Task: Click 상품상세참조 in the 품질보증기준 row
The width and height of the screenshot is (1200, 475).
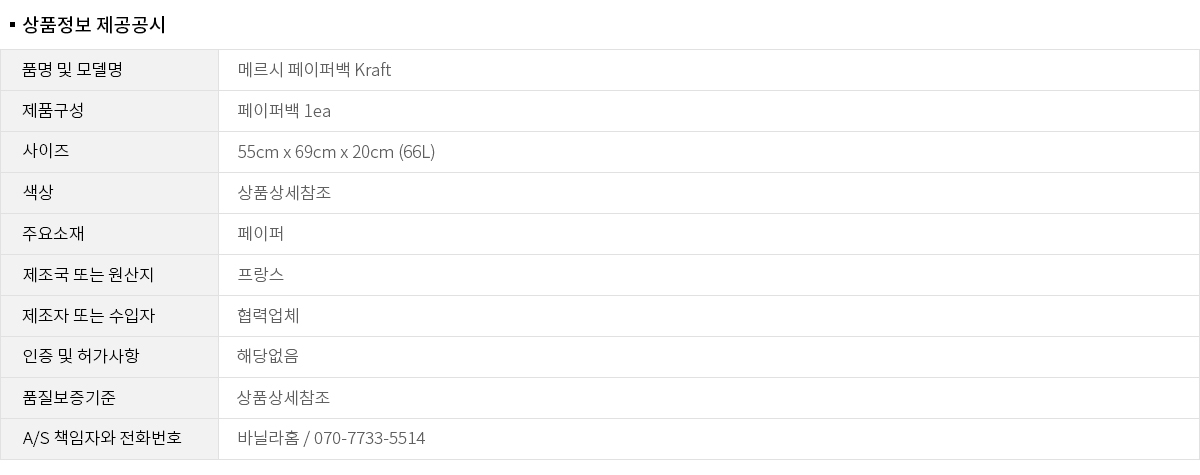Action: (x=284, y=398)
